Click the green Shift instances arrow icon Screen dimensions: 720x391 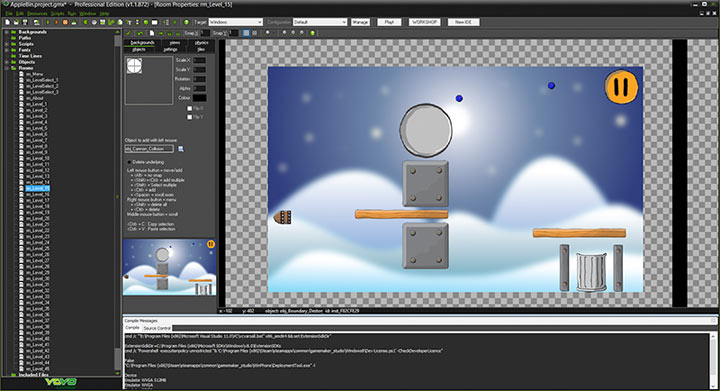coord(160,33)
